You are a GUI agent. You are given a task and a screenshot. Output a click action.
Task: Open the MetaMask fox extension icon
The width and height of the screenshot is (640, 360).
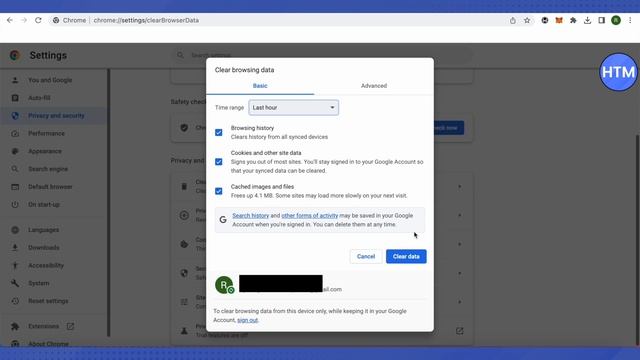point(559,20)
